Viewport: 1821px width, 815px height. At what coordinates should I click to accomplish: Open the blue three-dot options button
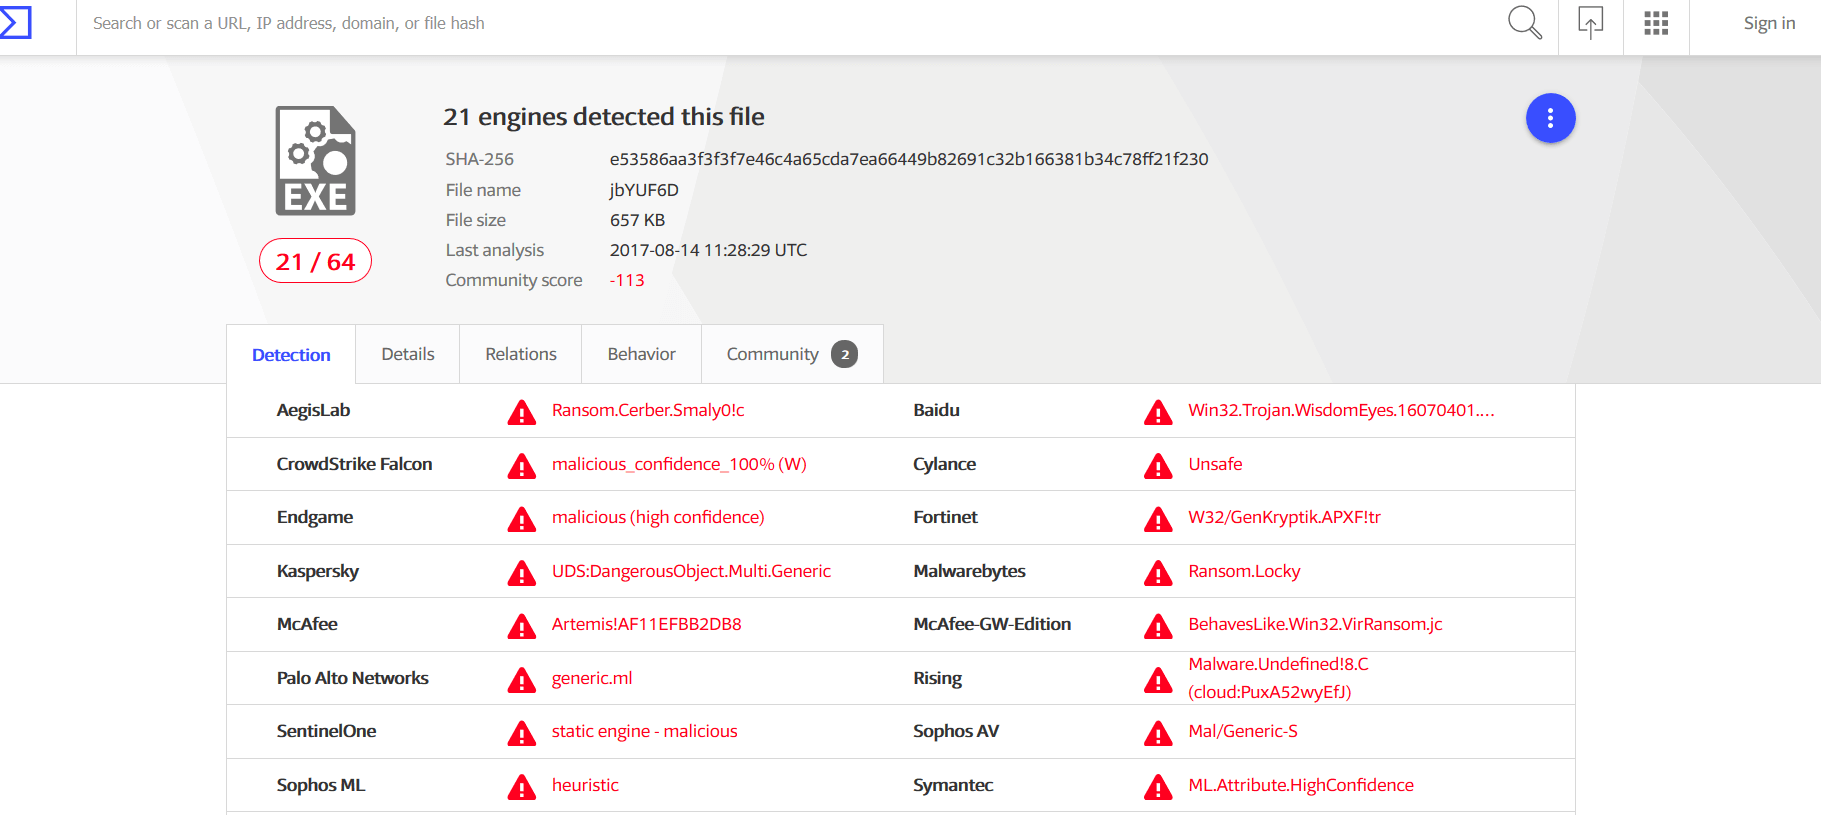(1550, 118)
